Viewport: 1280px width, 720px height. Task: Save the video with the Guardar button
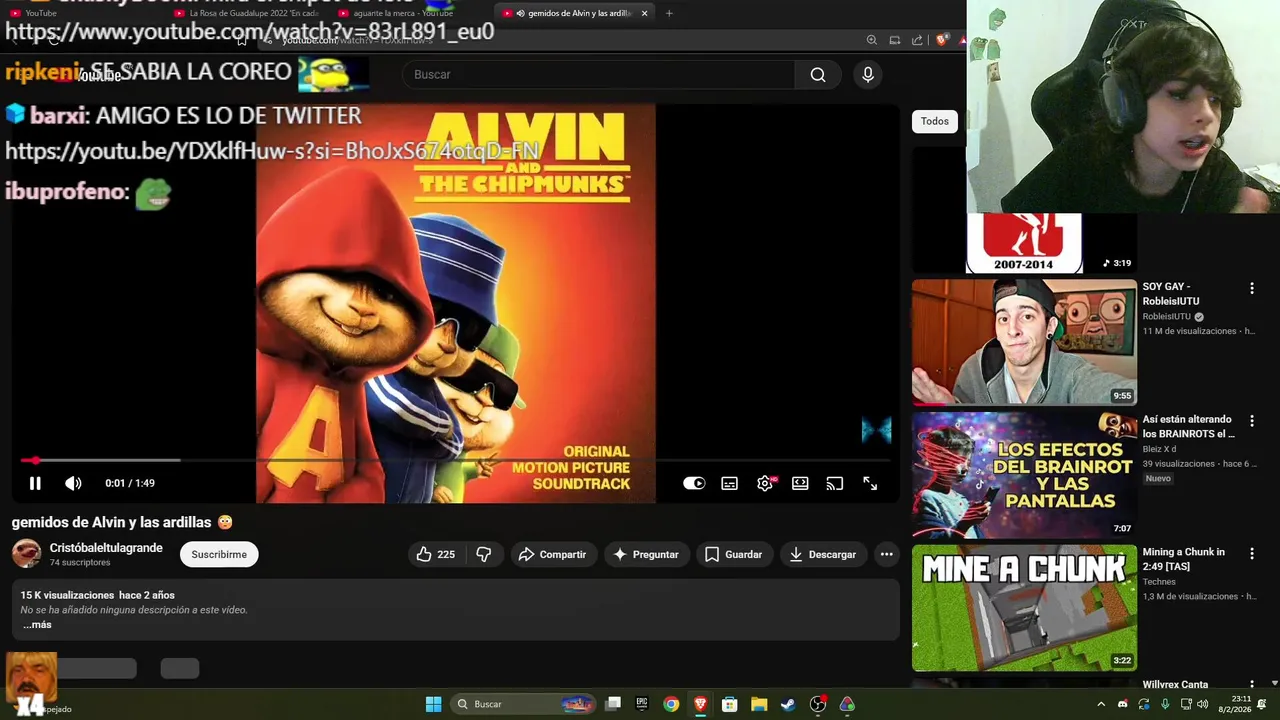tap(734, 554)
